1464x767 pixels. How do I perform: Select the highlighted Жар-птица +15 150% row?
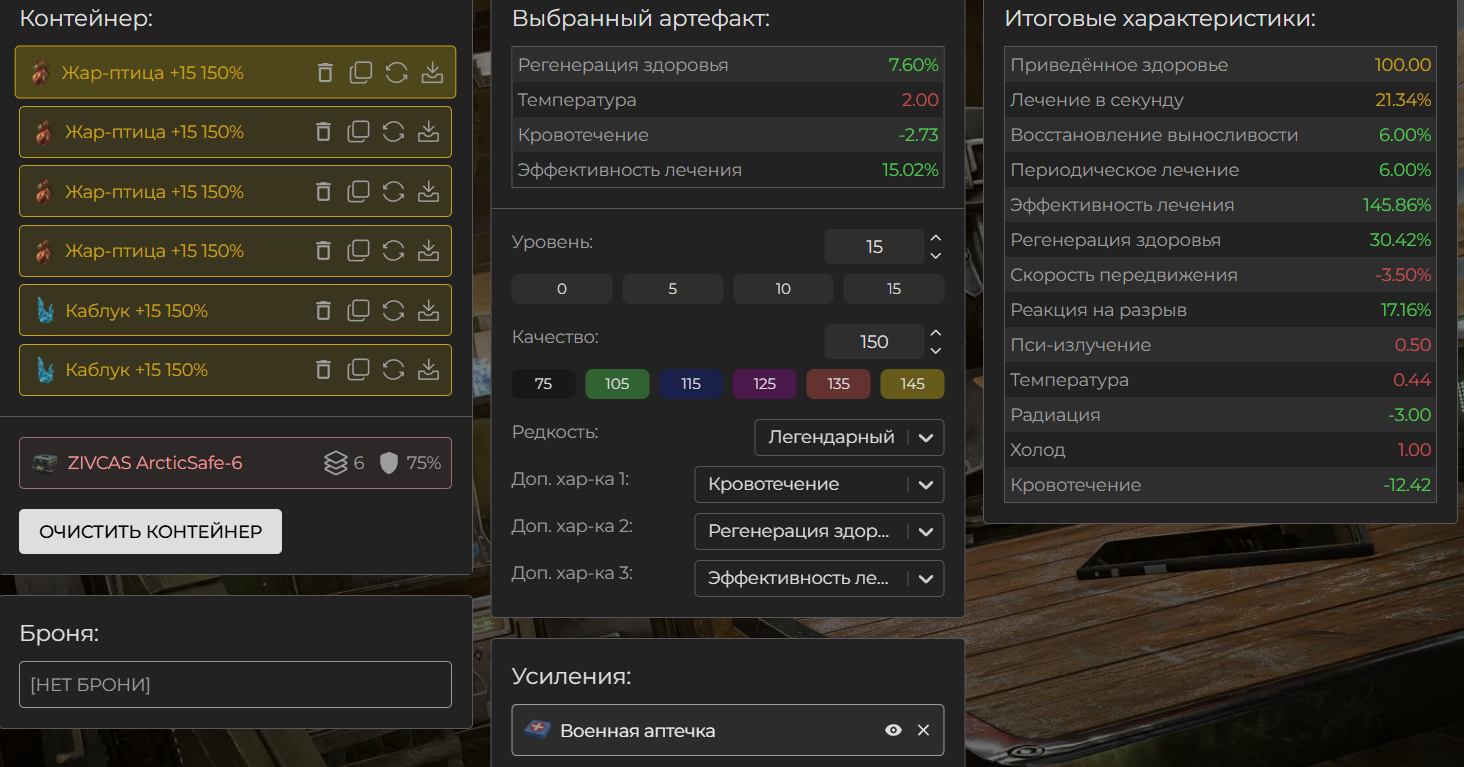(x=235, y=72)
